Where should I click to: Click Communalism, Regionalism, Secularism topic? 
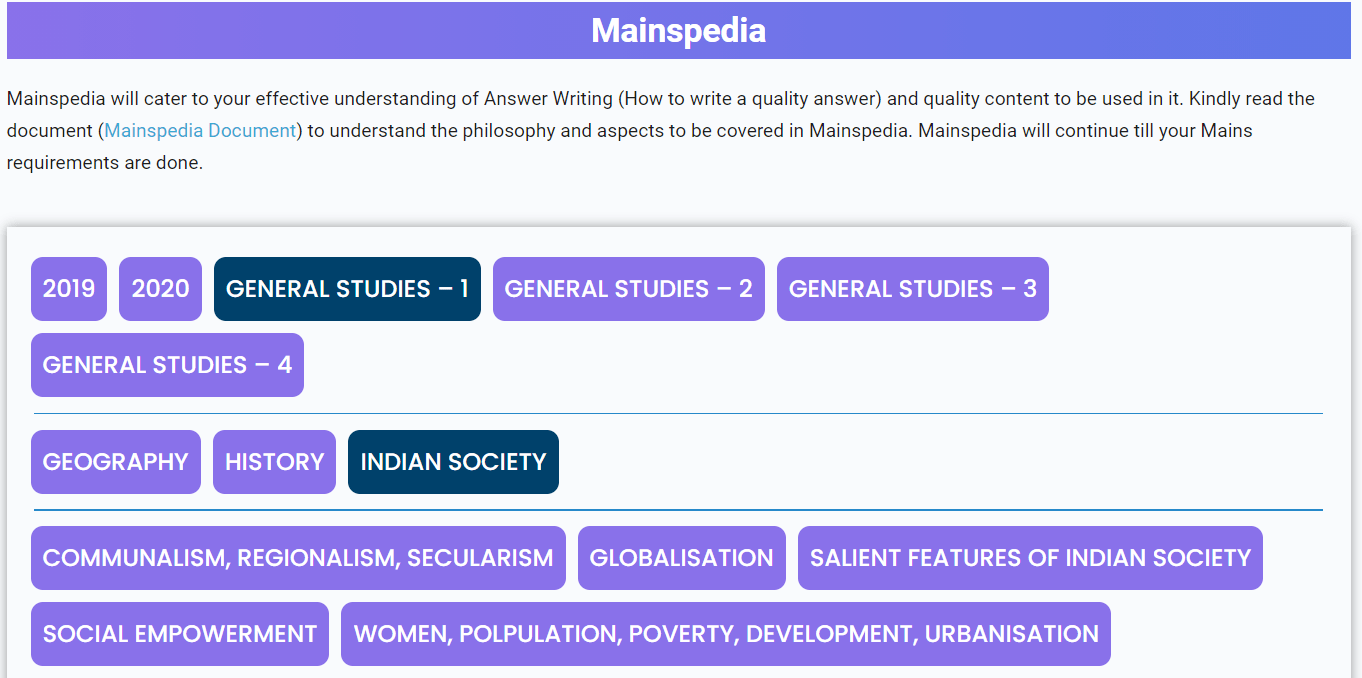point(298,558)
